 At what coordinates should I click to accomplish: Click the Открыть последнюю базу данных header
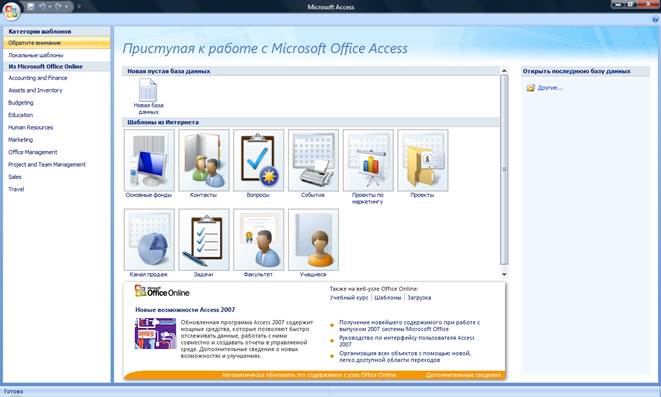577,71
